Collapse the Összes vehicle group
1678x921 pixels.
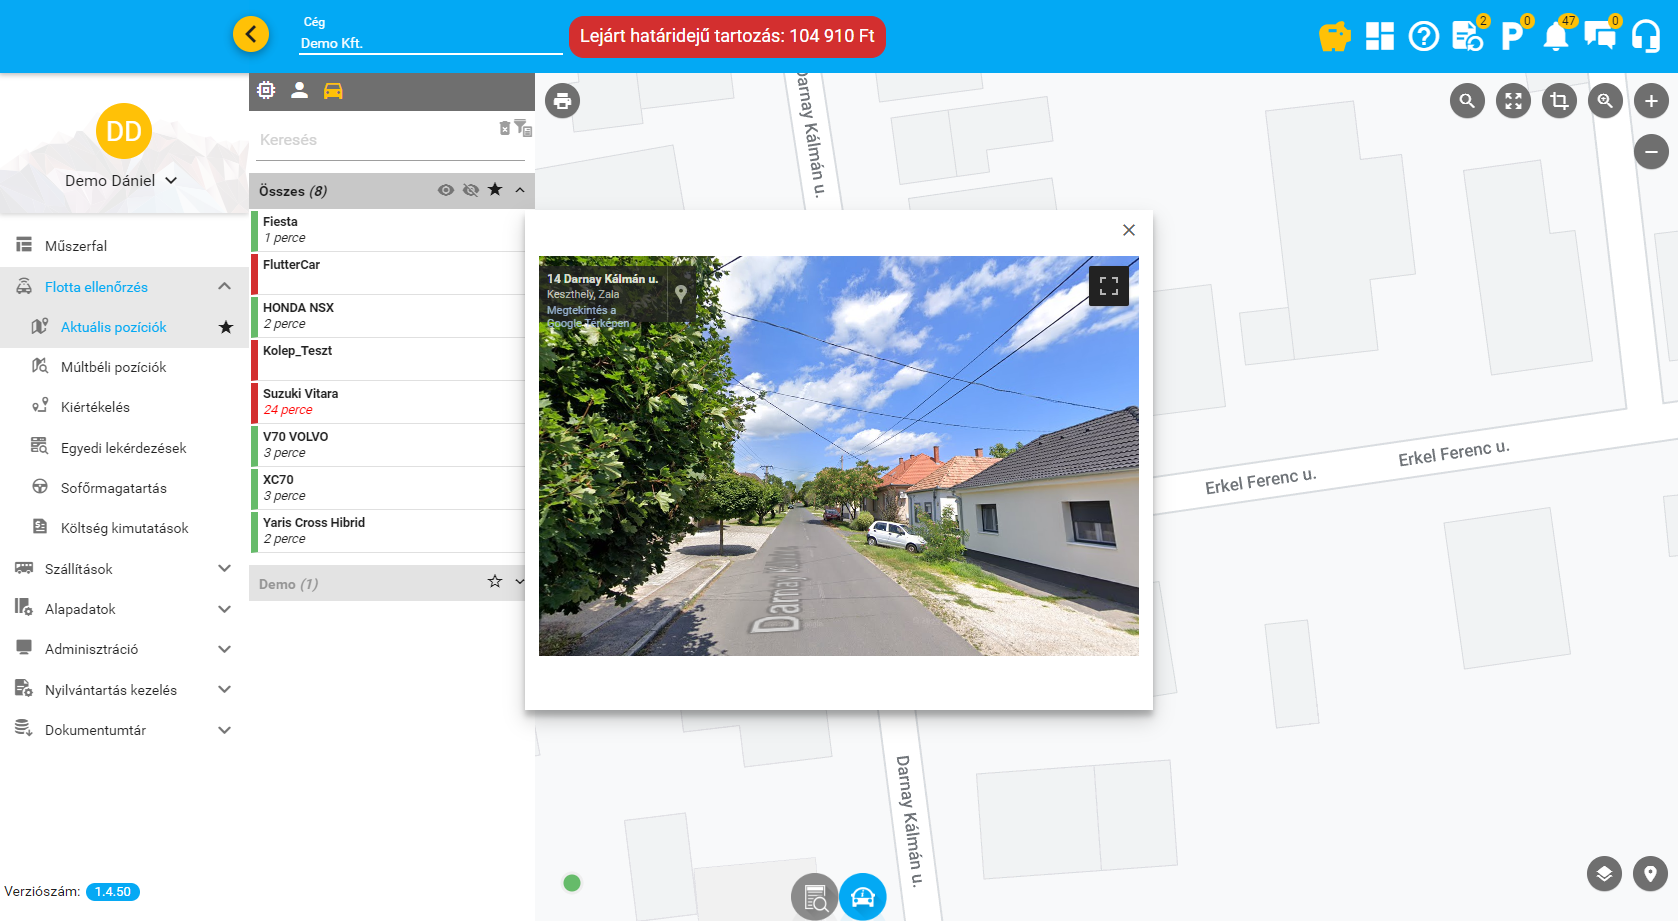click(520, 190)
